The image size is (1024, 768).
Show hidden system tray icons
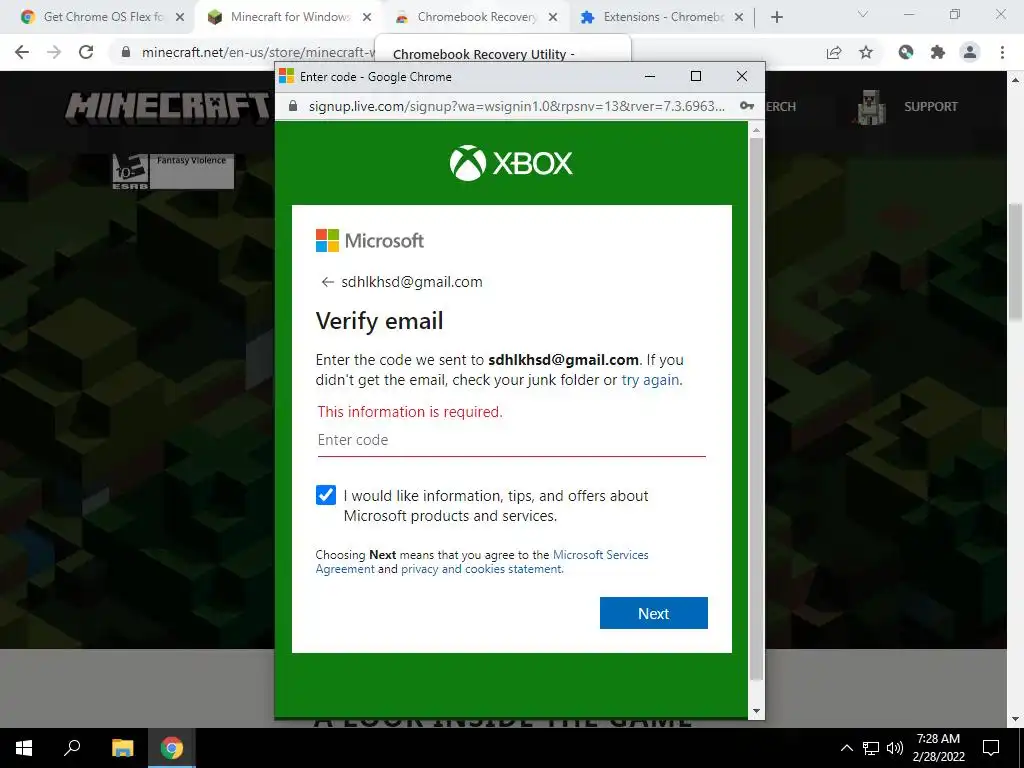[846, 748]
